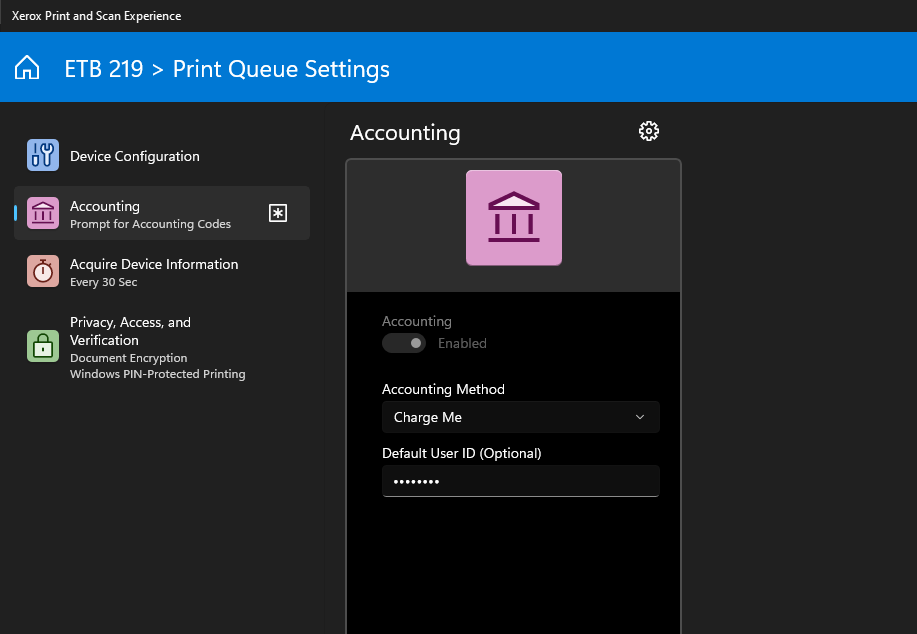Click the Device Configuration wrench icon
The image size is (917, 634).
pos(43,155)
